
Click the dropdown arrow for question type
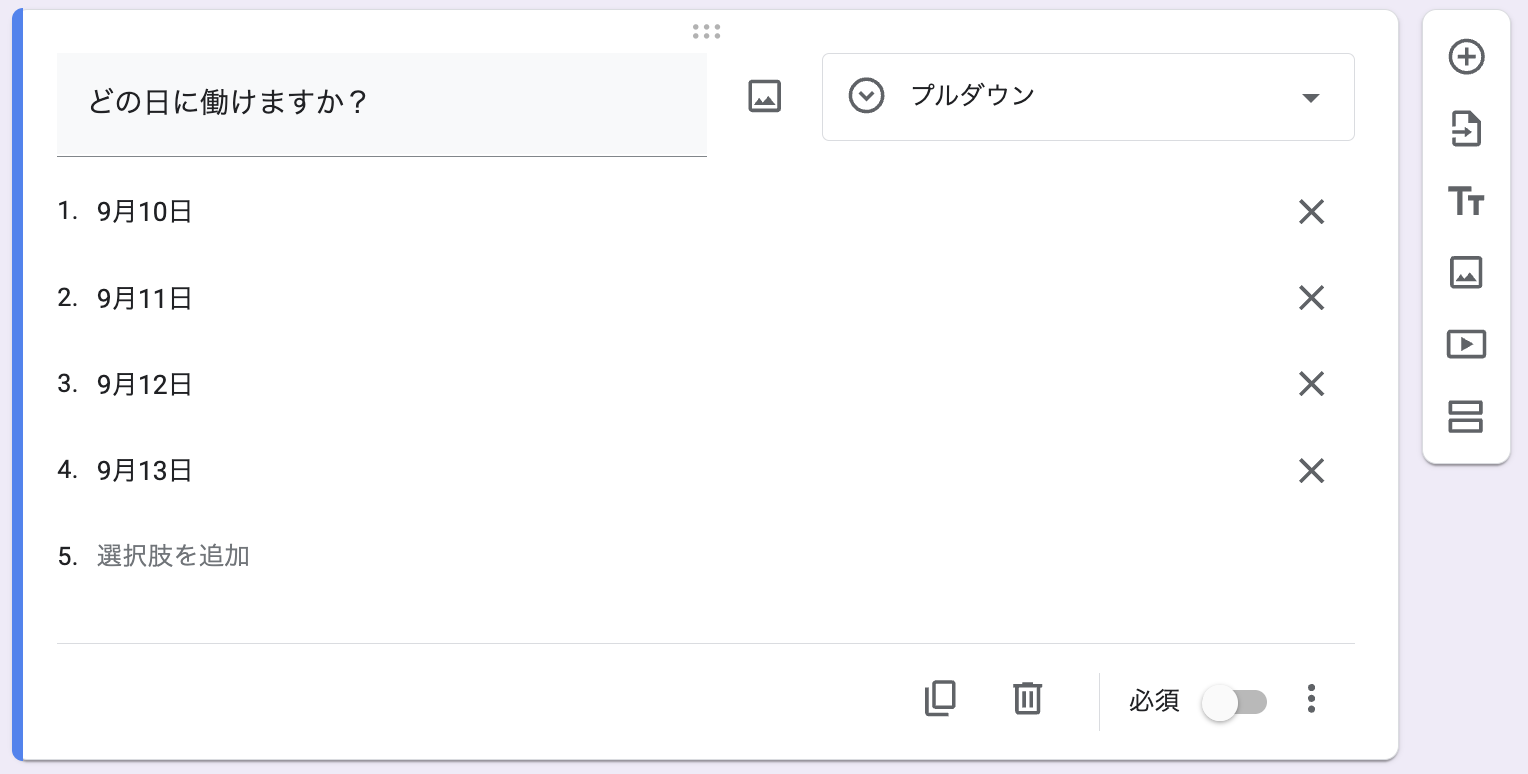tap(1310, 98)
